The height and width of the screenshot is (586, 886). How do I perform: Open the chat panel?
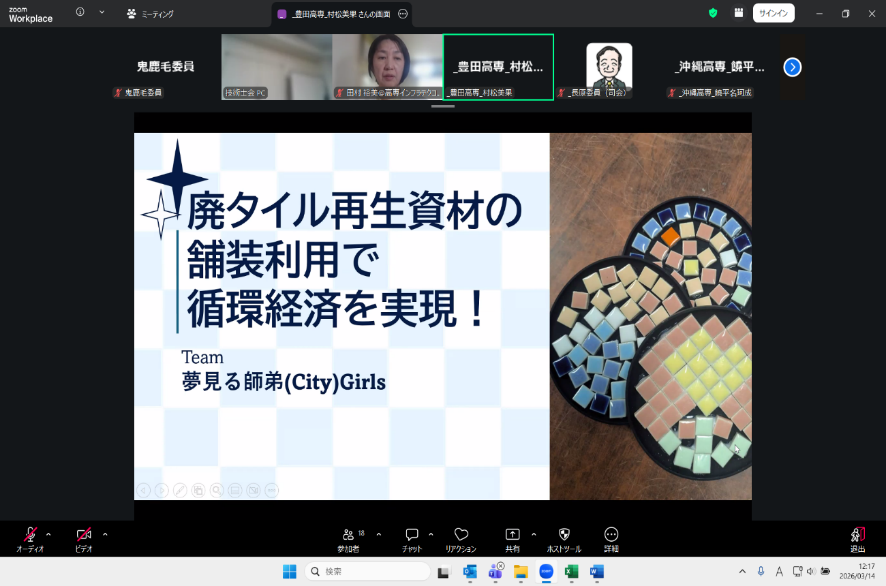coord(411,536)
